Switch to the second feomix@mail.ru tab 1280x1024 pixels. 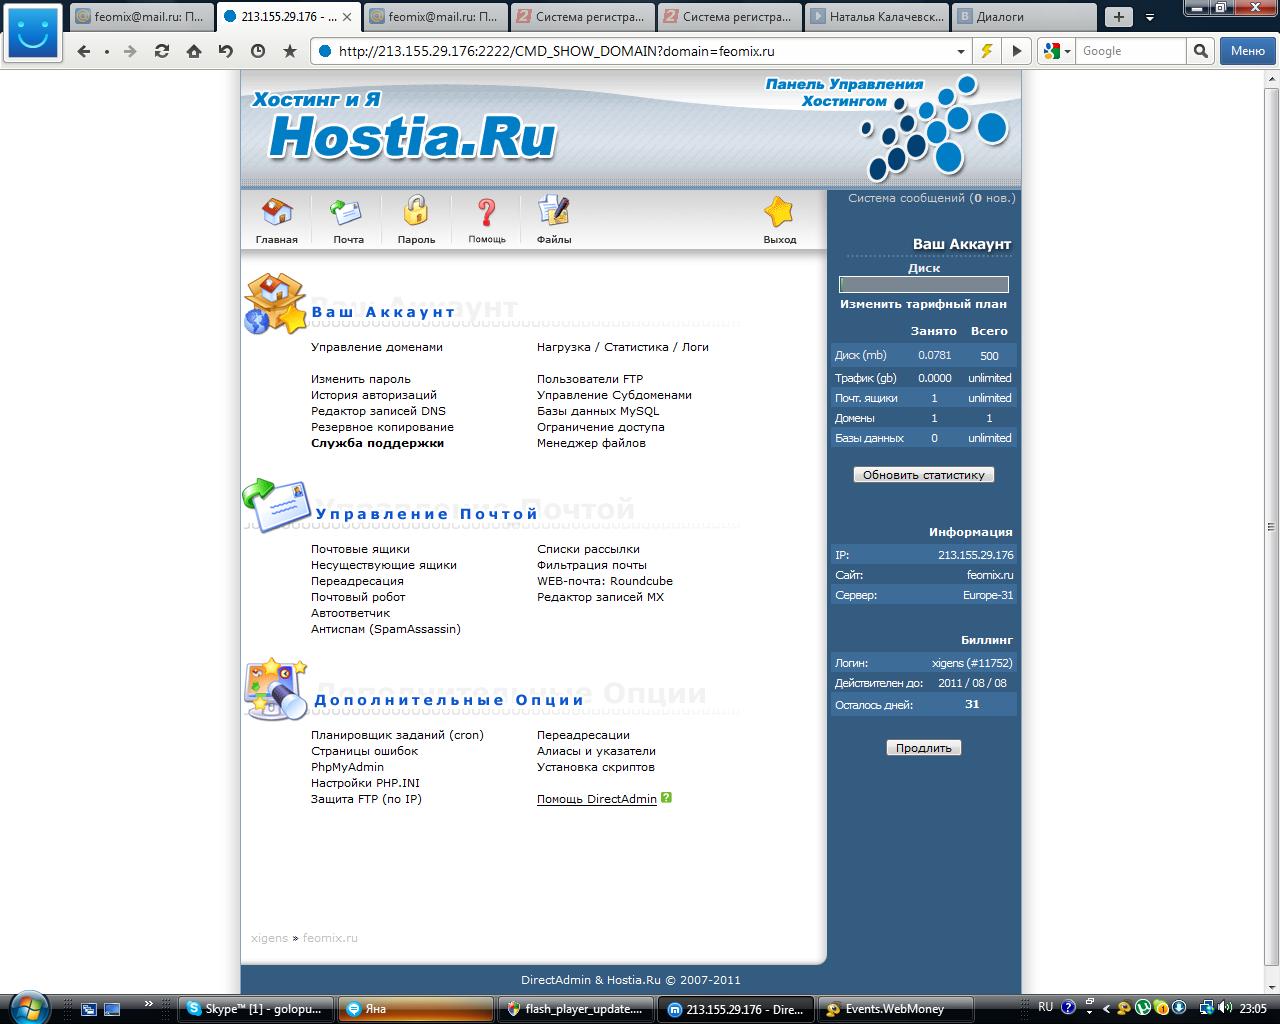point(434,16)
